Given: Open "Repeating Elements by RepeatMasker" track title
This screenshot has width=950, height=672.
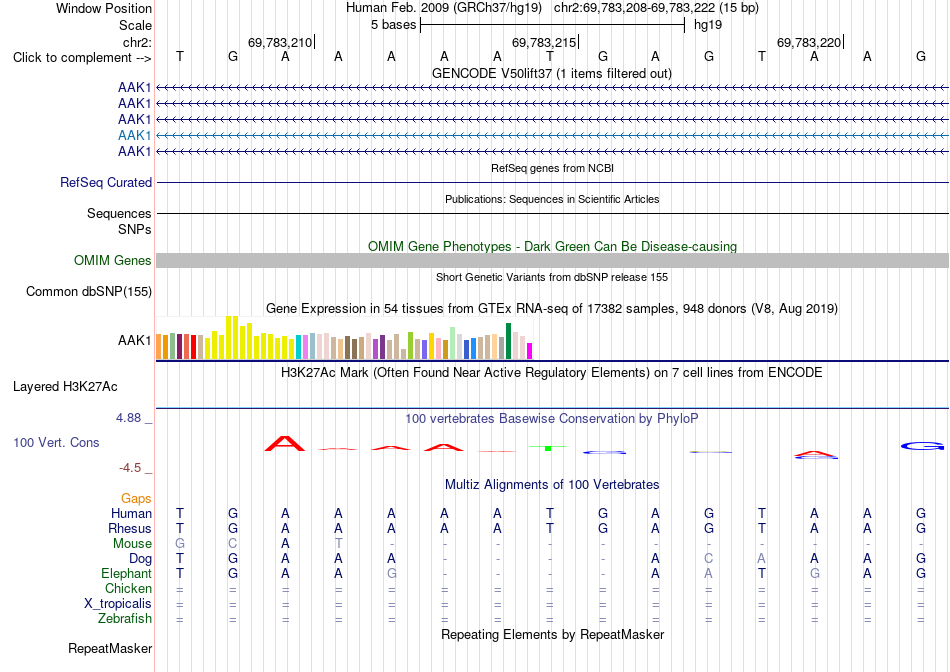Looking at the screenshot, I should [x=552, y=634].
